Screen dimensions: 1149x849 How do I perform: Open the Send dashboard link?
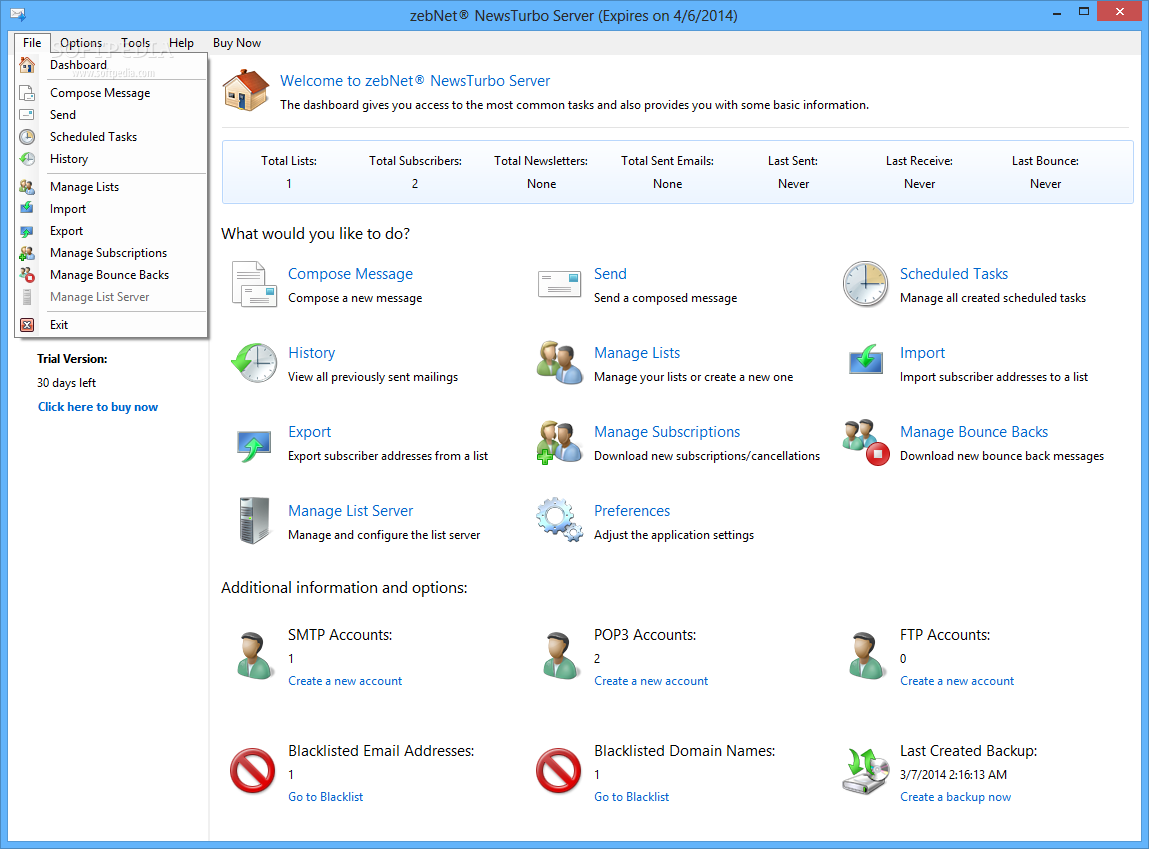[x=610, y=274]
